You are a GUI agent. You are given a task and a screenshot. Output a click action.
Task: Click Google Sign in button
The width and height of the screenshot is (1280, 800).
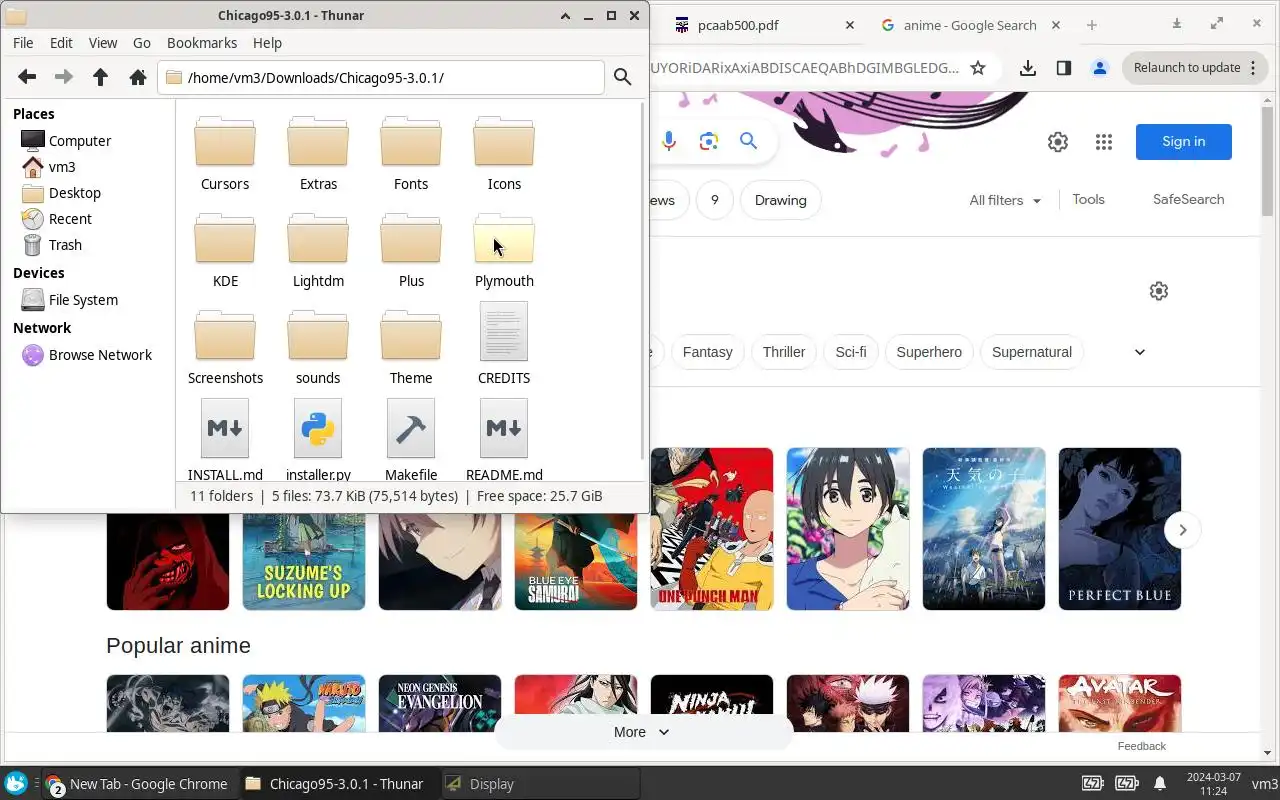point(1184,141)
